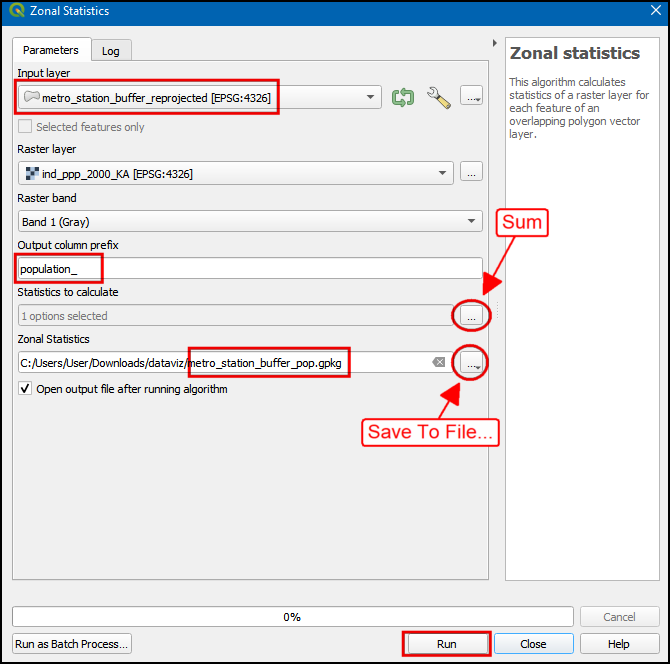Viewport: 670px width, 664px height.
Task: Open statistics to calculate selection button
Action: tap(471, 315)
